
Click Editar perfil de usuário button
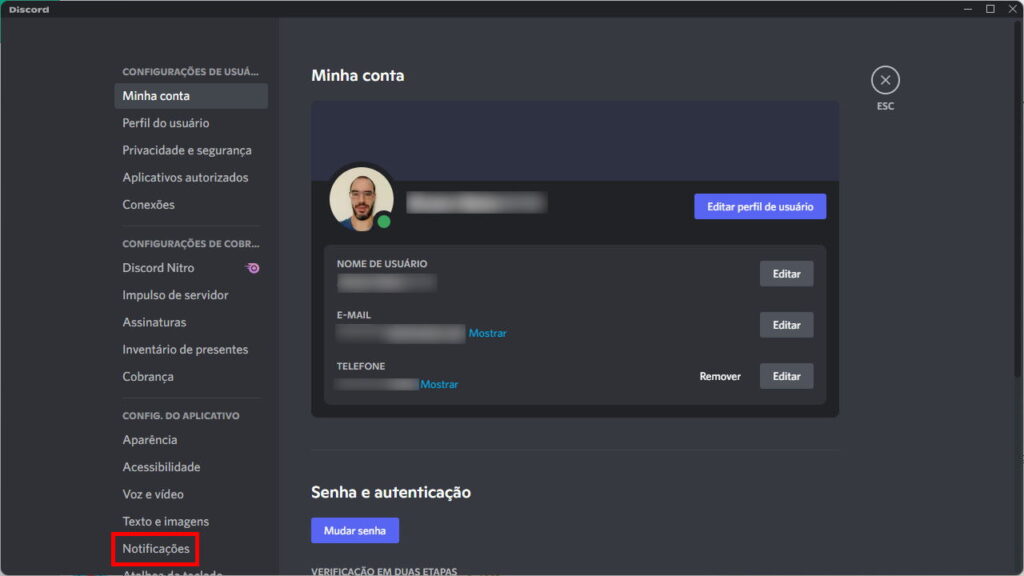pos(760,207)
